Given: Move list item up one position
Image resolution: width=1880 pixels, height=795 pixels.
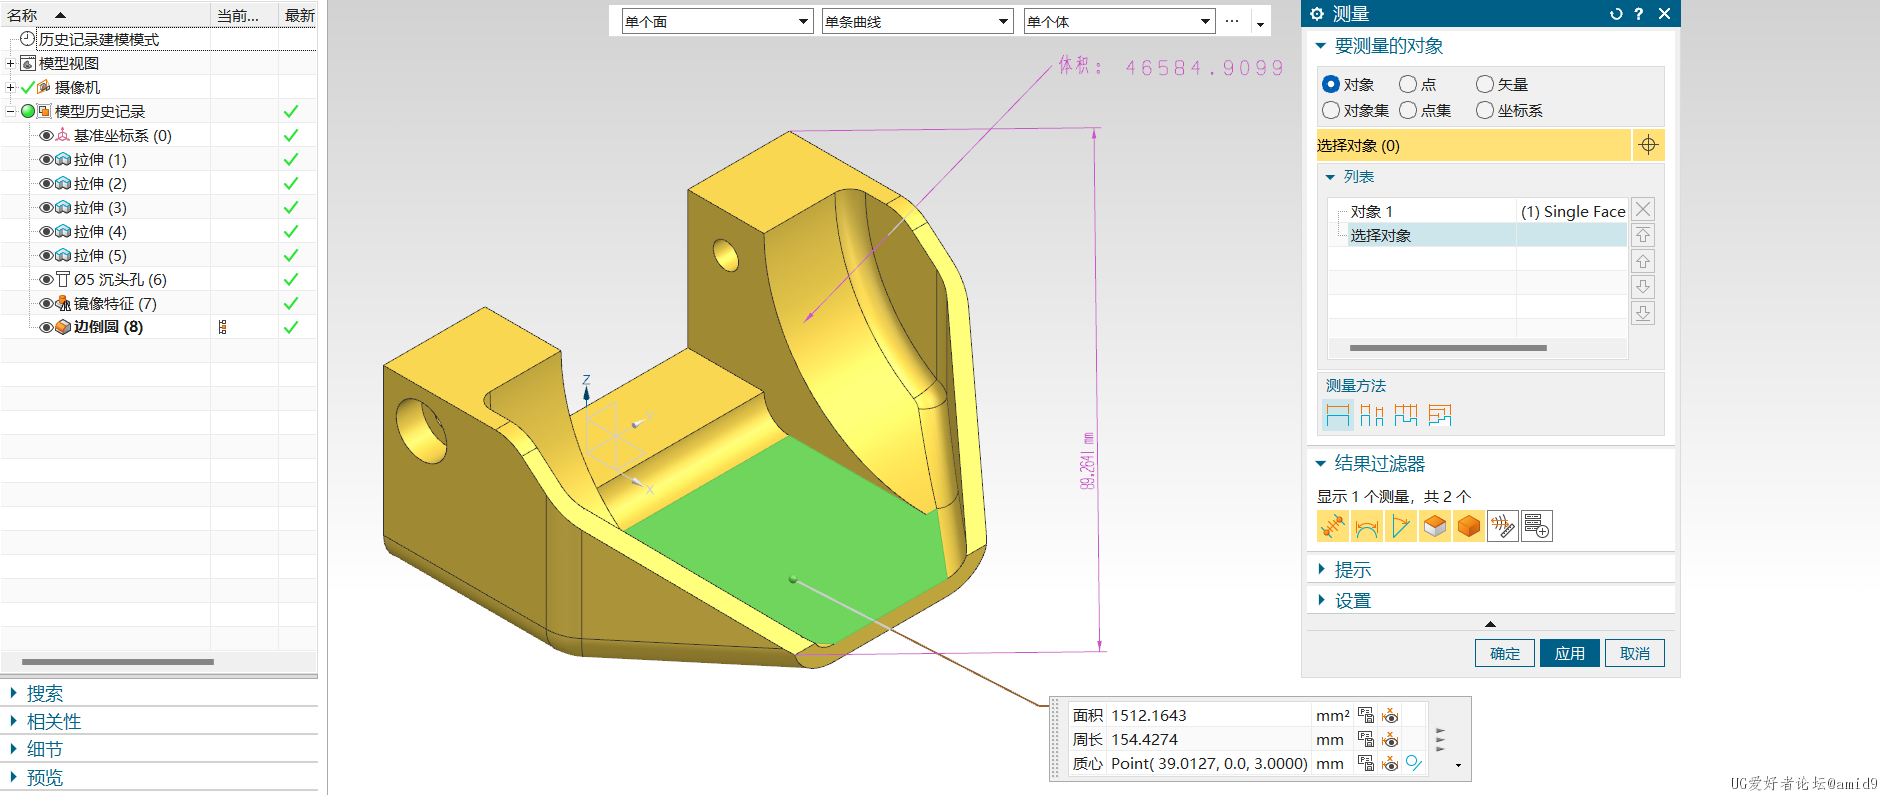Looking at the screenshot, I should 1643,261.
